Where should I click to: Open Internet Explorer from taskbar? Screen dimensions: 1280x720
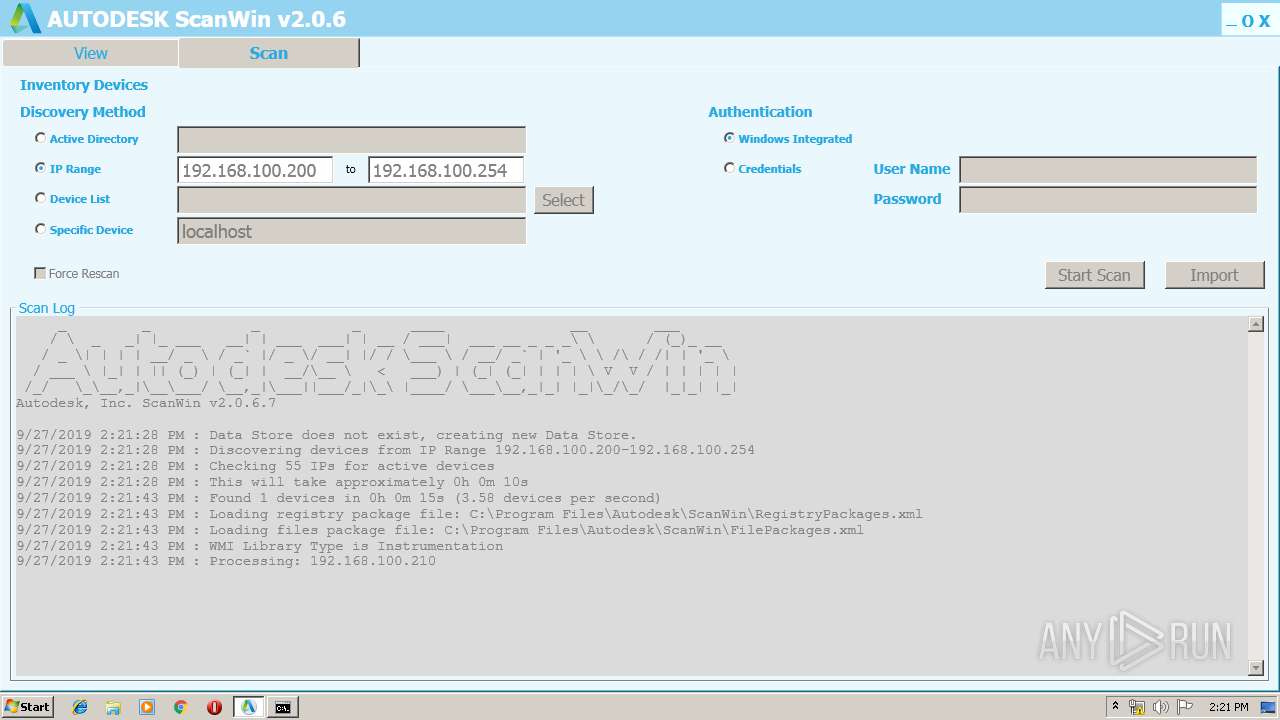pyautogui.click(x=80, y=707)
